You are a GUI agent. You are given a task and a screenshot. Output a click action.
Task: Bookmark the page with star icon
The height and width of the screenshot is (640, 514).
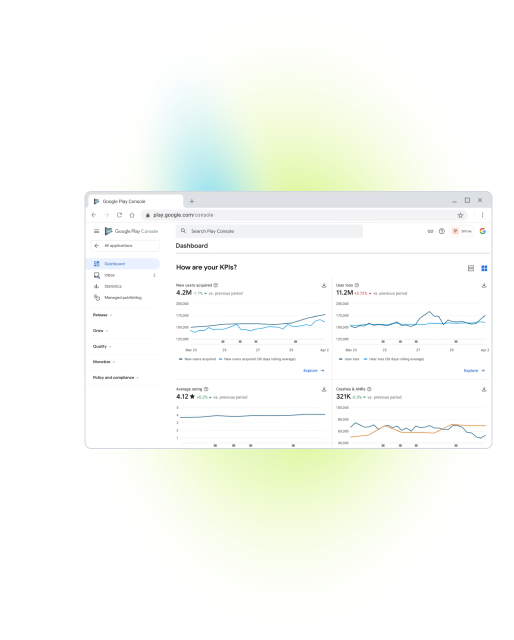tap(460, 215)
